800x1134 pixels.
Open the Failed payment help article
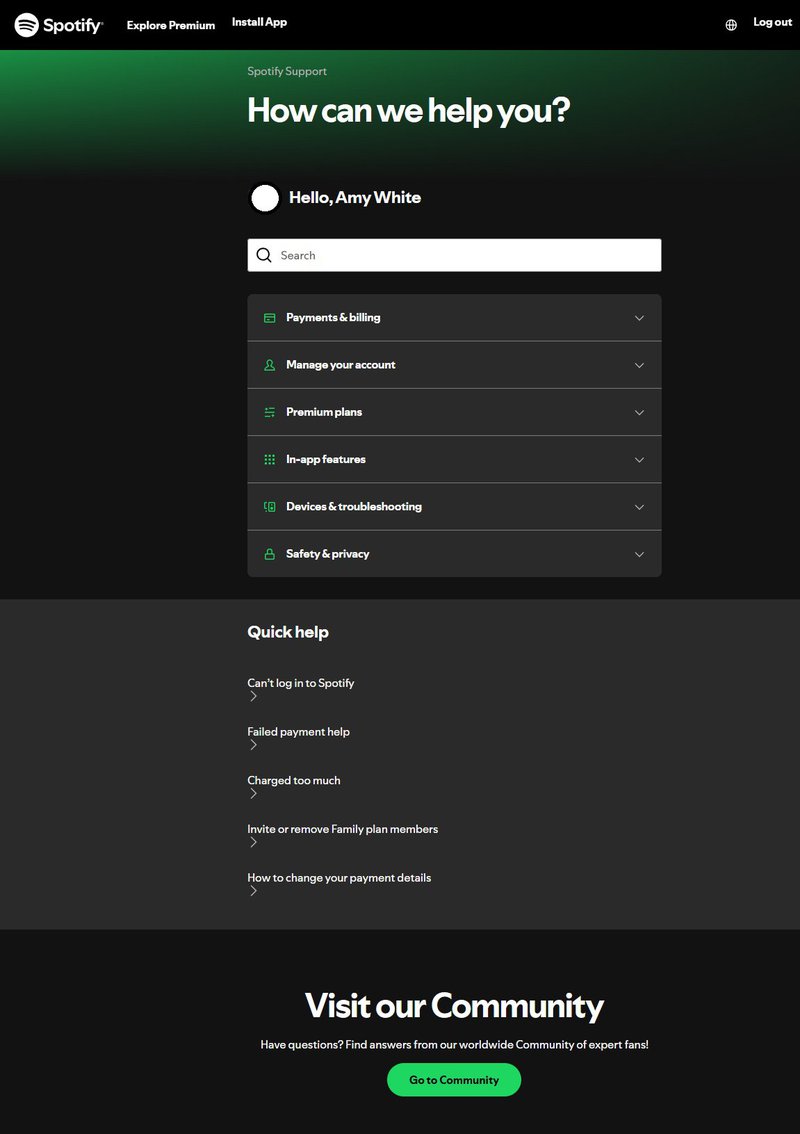[298, 731]
